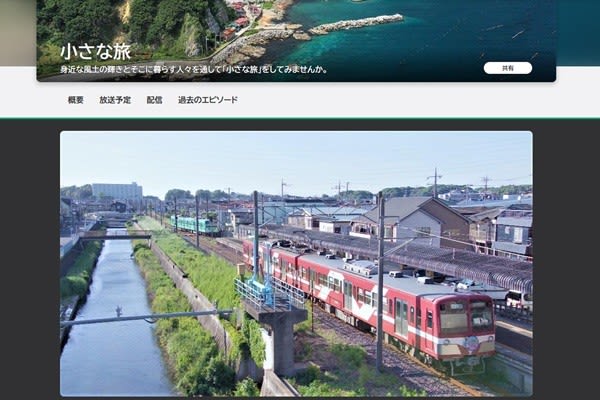Click the 小さな旅 program title
The height and width of the screenshot is (400, 600).
(x=96, y=52)
